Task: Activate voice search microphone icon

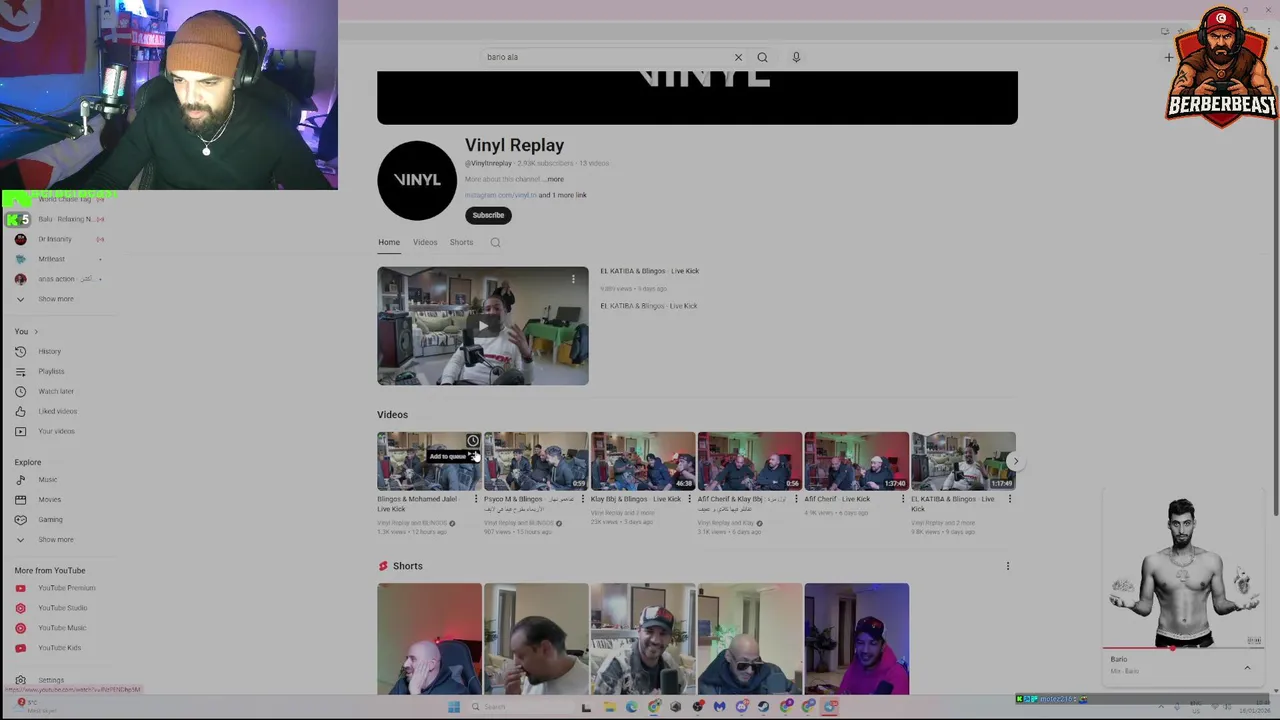Action: [796, 57]
